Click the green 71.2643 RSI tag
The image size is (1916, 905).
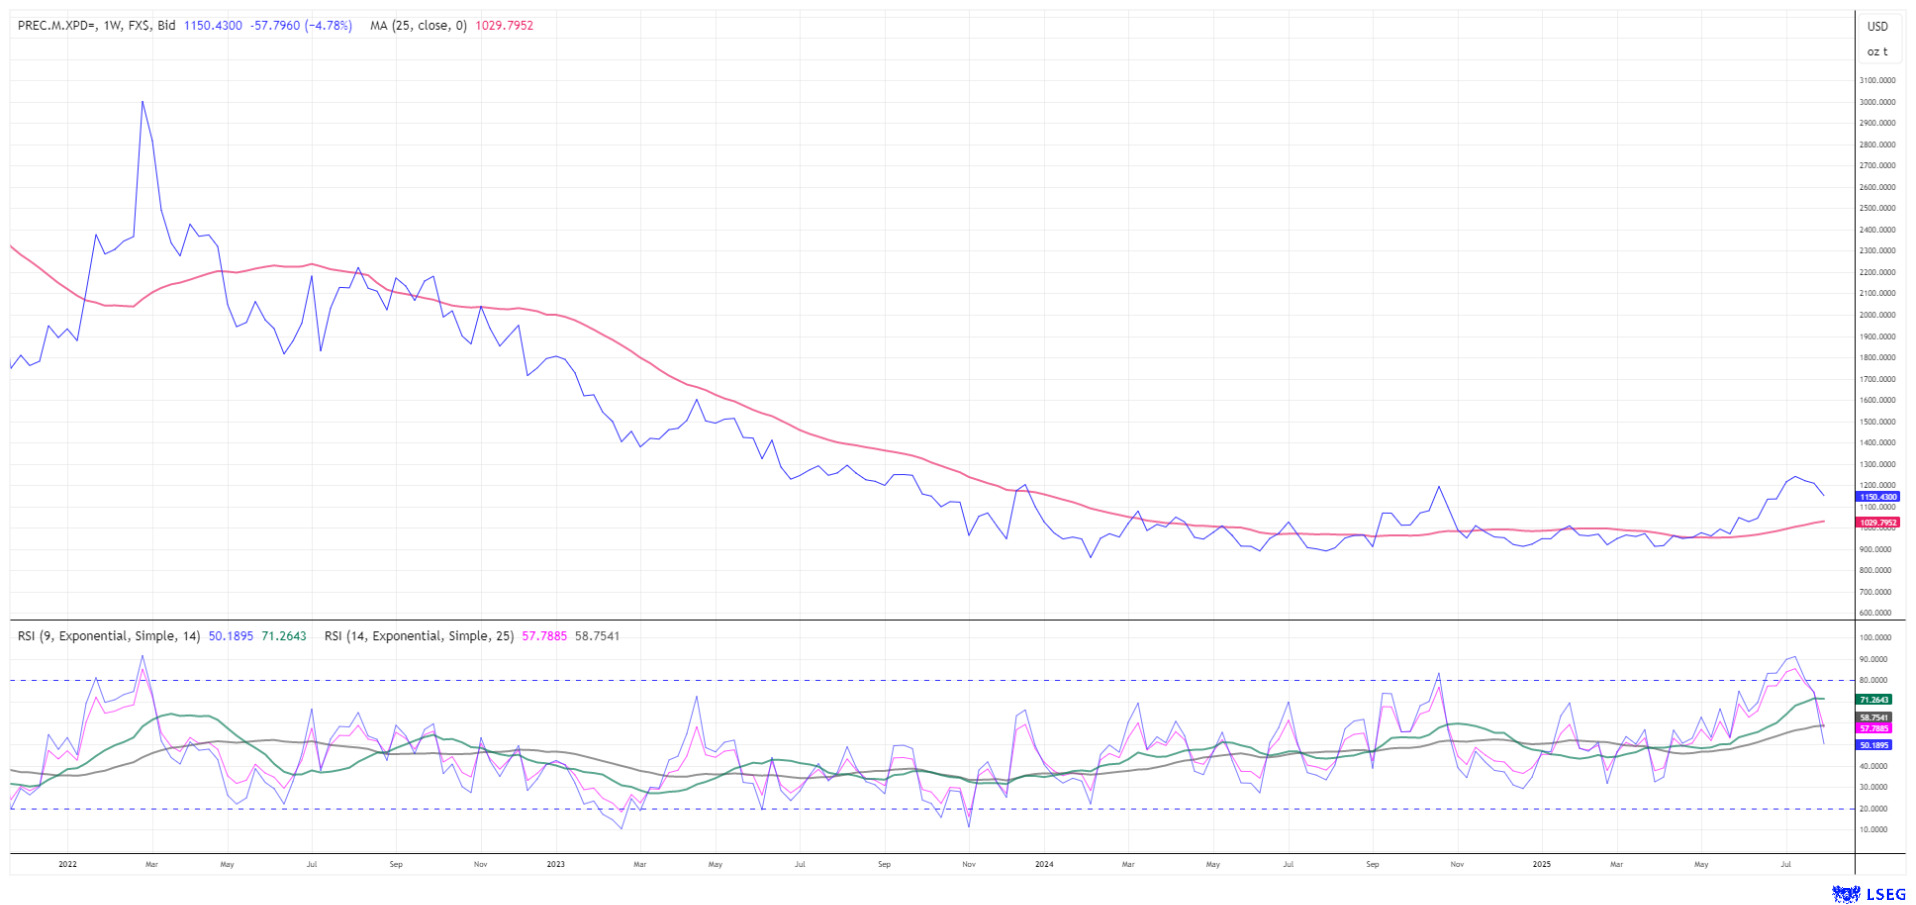coord(1873,700)
